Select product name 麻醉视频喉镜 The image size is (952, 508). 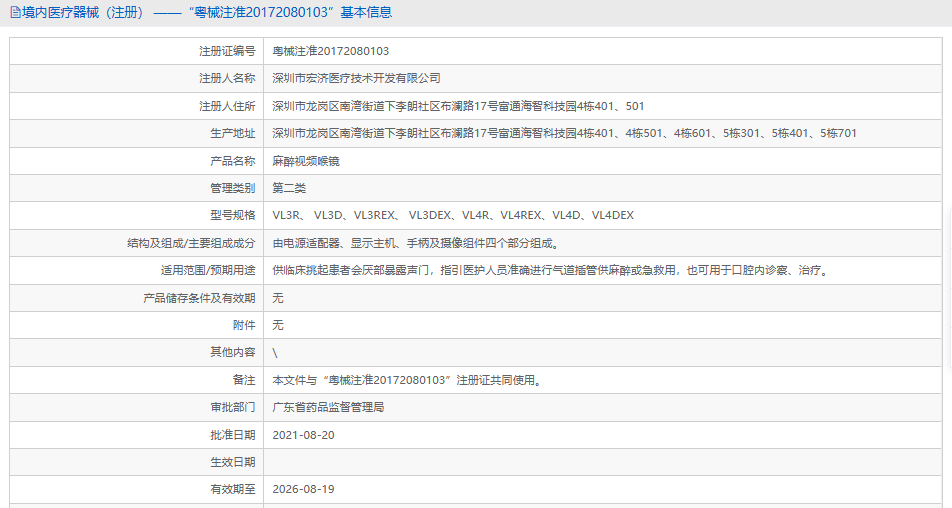coord(306,161)
